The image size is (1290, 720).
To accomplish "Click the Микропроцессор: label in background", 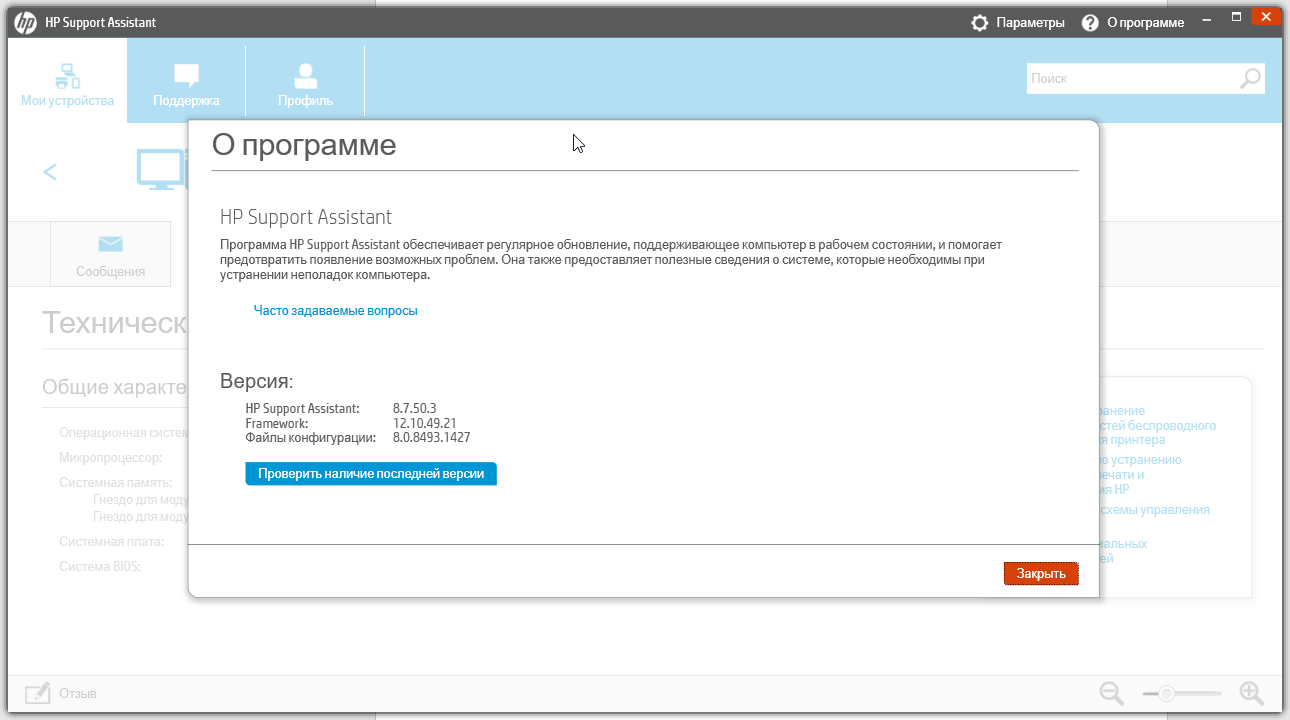I will 110,458.
